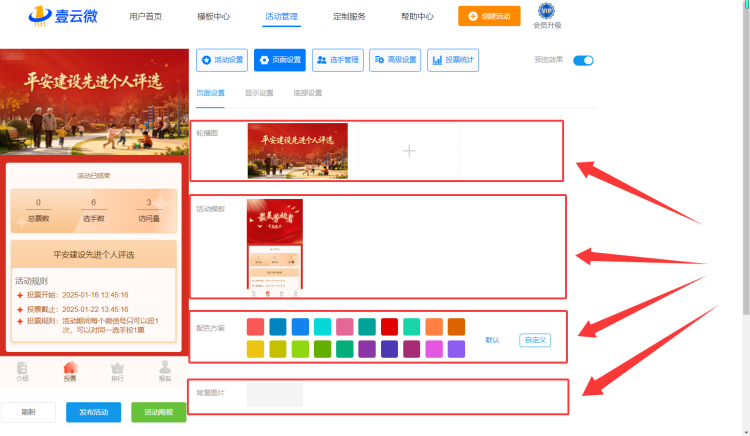
Task: Pick the mint green color swatch
Action: [x=411, y=327]
